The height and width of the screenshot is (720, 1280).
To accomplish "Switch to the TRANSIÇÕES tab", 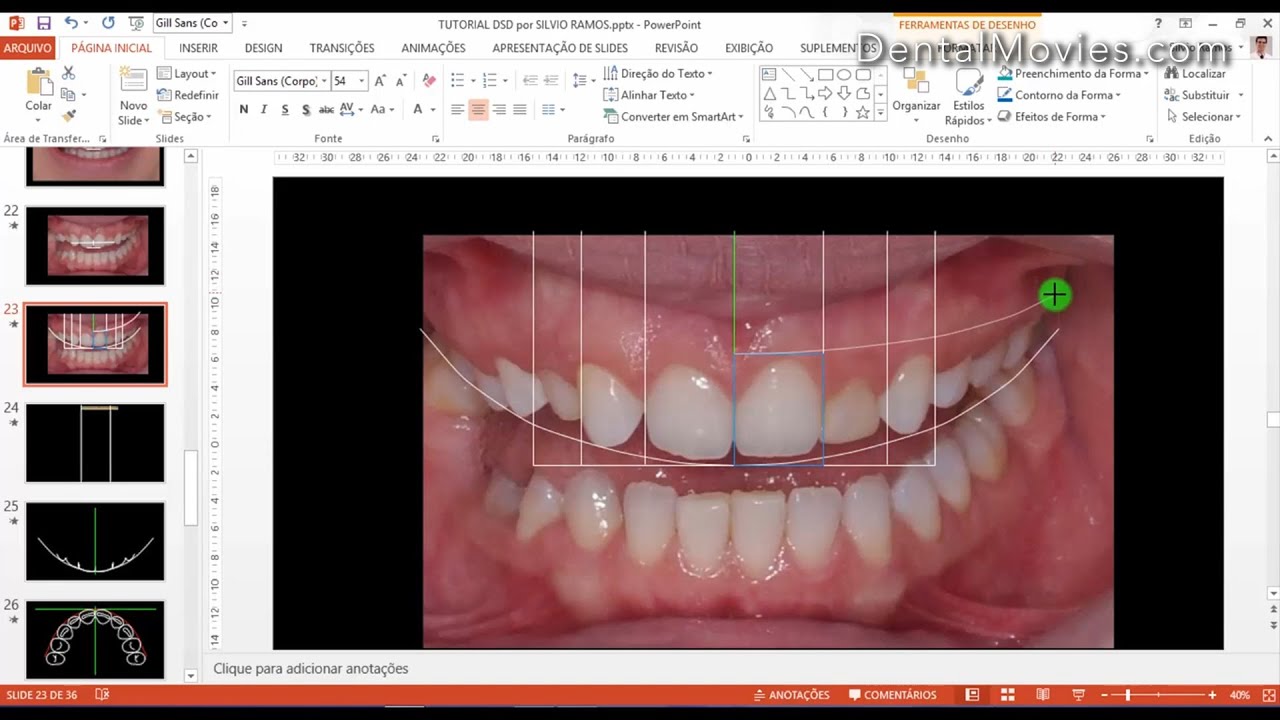I will (x=342, y=47).
